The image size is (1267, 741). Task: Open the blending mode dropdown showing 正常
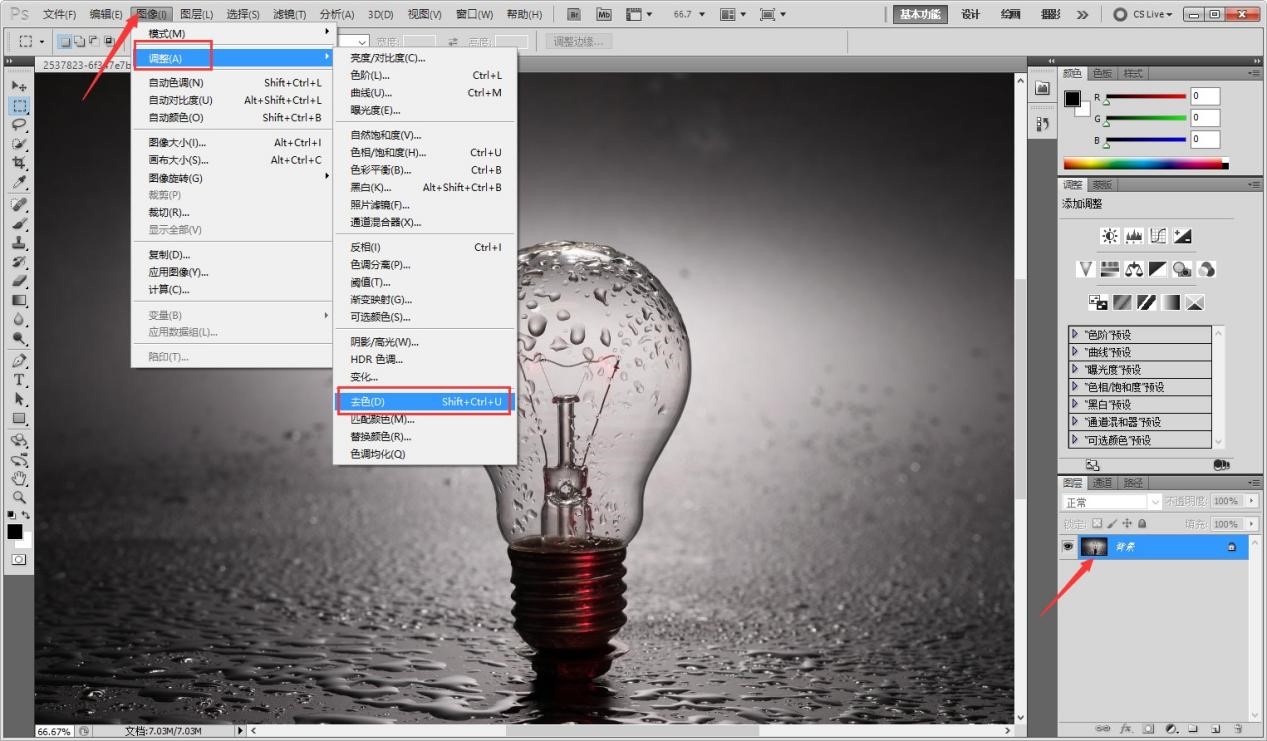(x=1109, y=501)
